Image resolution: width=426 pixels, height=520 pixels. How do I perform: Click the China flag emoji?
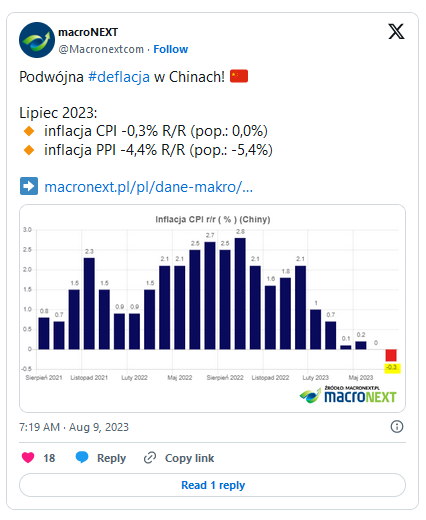pos(239,76)
